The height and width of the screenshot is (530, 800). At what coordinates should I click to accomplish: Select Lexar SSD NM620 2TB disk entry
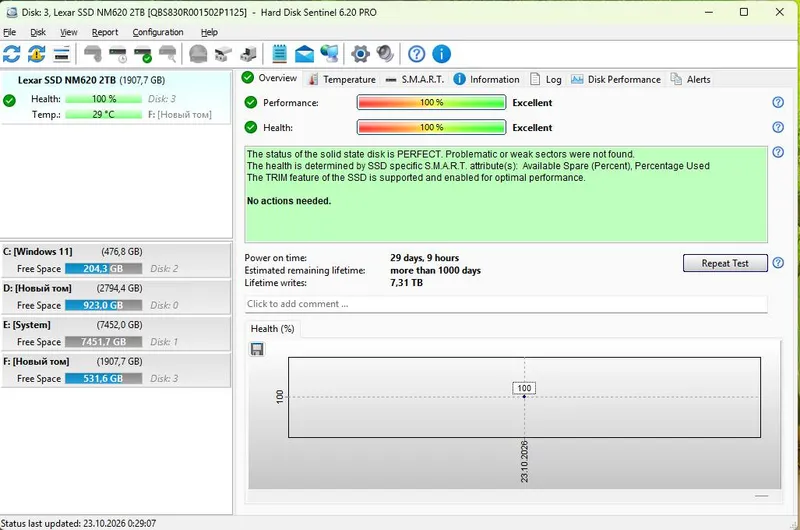click(116, 97)
